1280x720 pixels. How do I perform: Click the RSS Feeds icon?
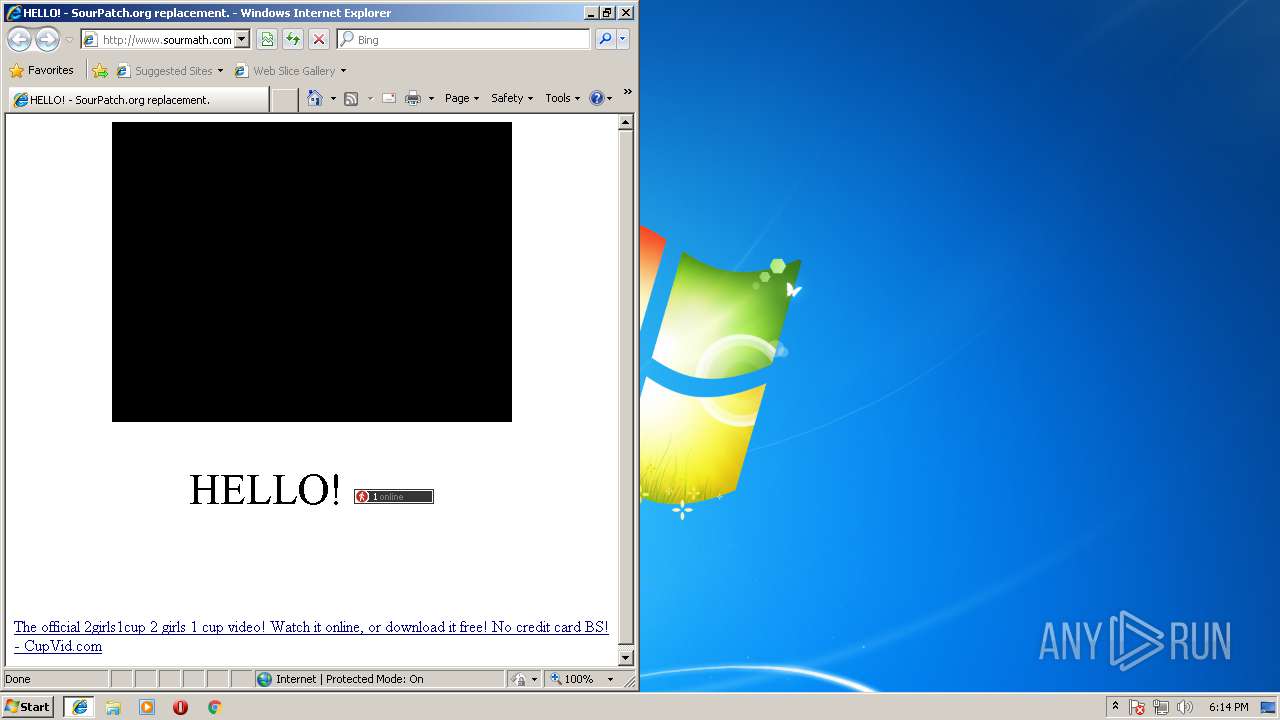pos(351,98)
